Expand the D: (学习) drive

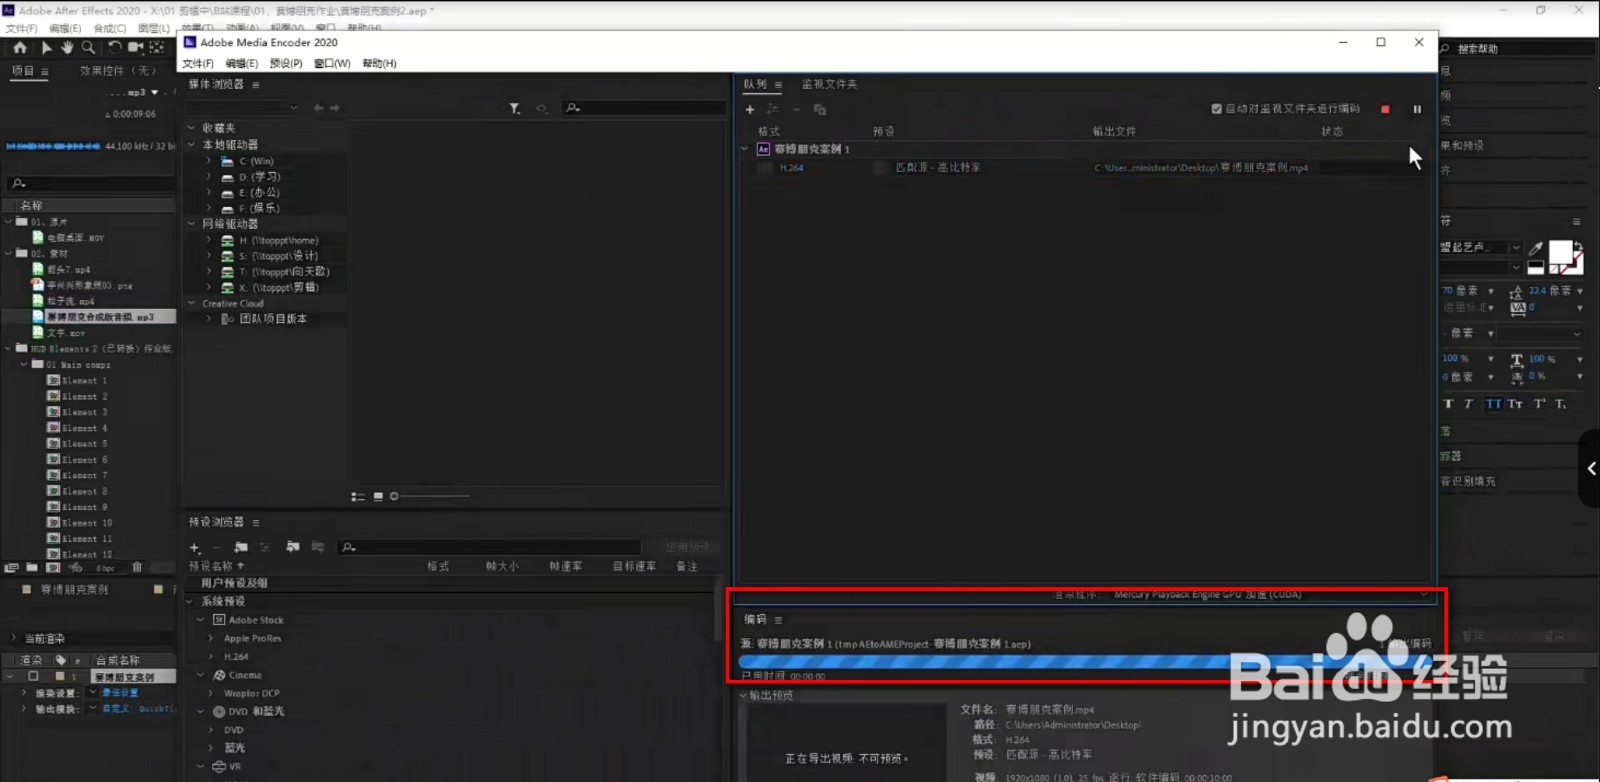point(209,177)
